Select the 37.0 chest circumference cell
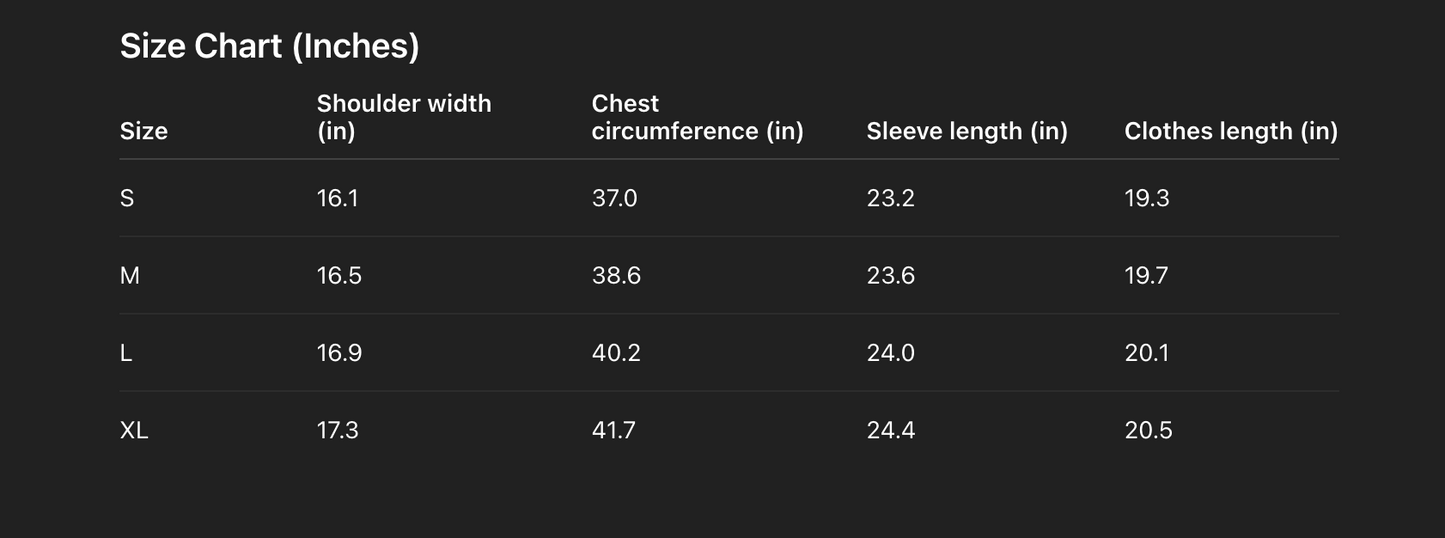The image size is (1445, 538). pyautogui.click(x=614, y=198)
